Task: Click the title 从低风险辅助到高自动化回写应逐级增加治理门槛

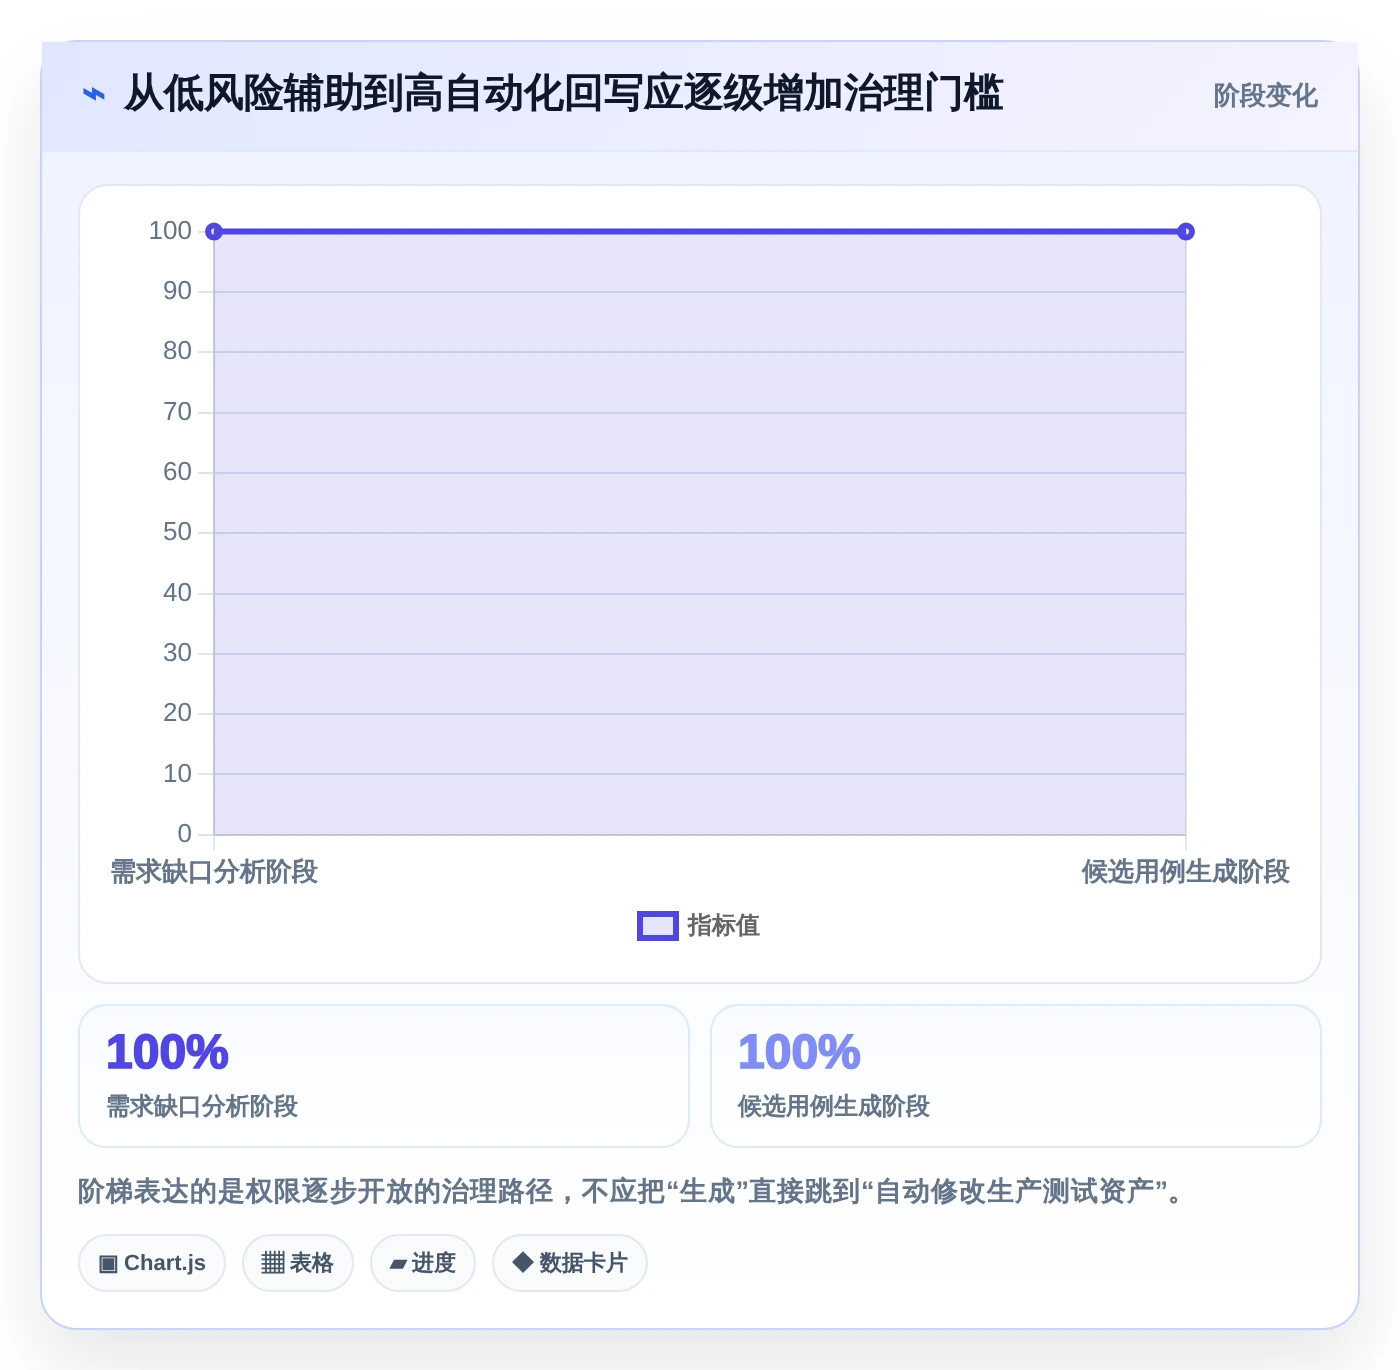Action: coord(563,94)
